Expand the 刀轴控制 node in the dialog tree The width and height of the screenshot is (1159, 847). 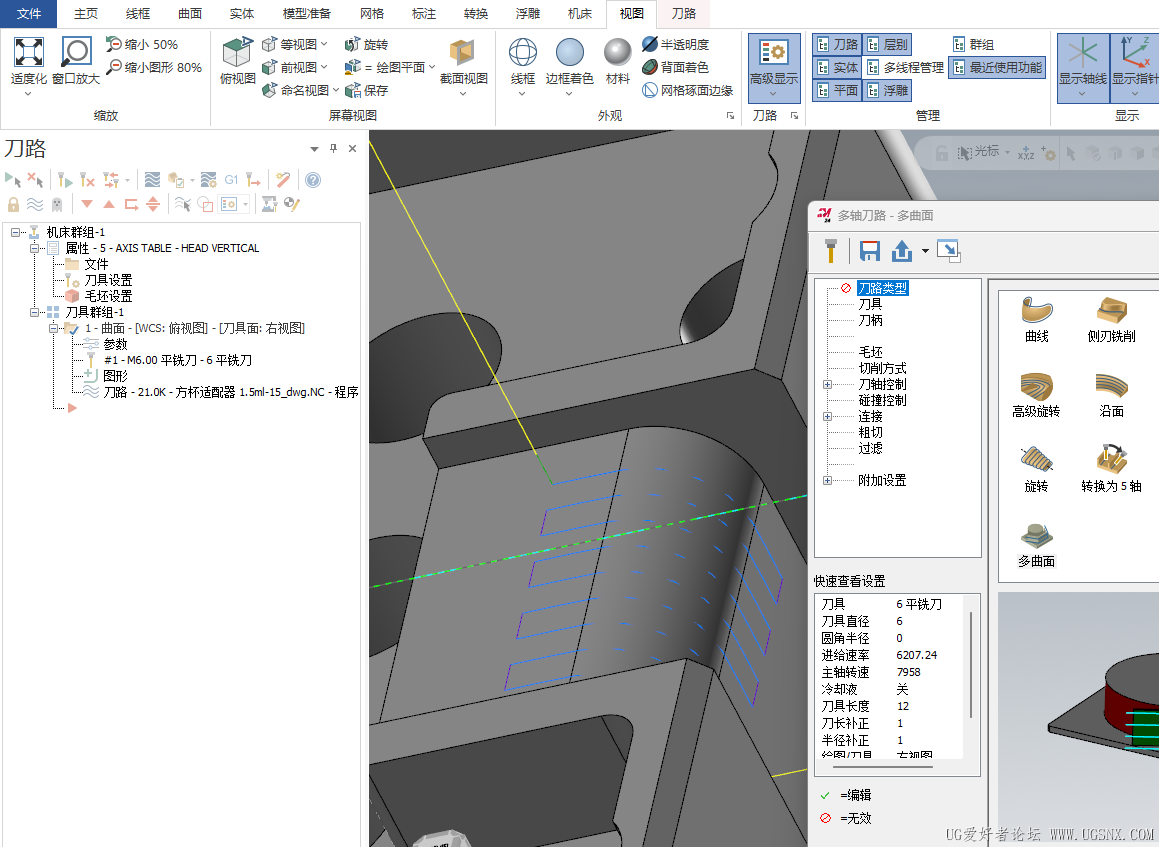tap(826, 383)
